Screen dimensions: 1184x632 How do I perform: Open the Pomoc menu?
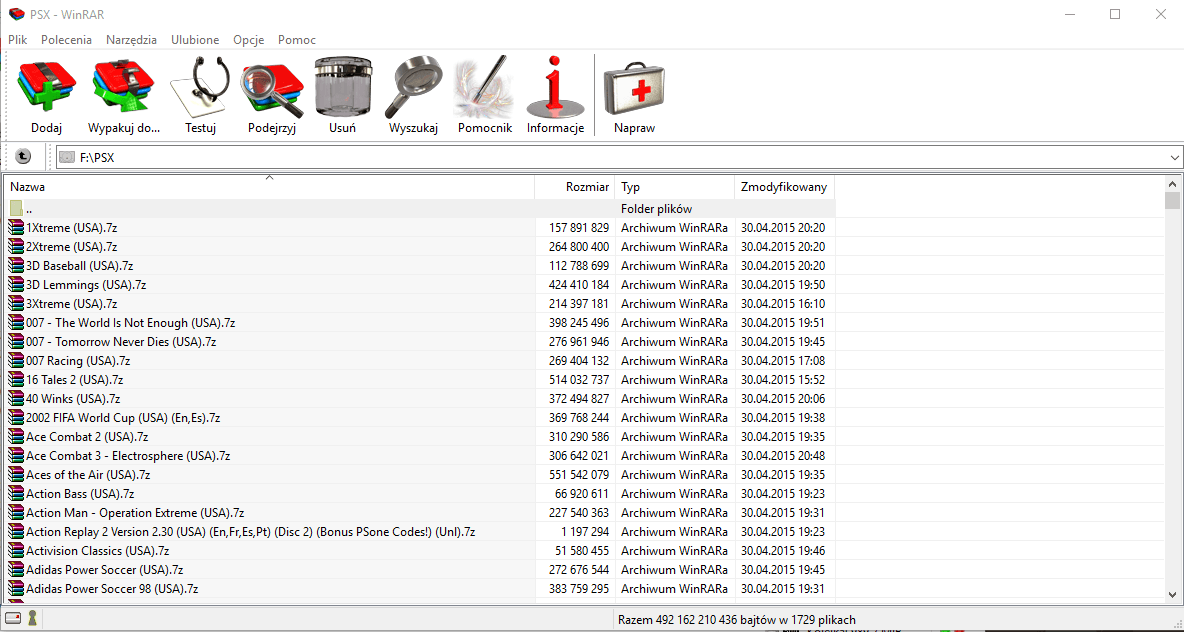click(x=297, y=40)
